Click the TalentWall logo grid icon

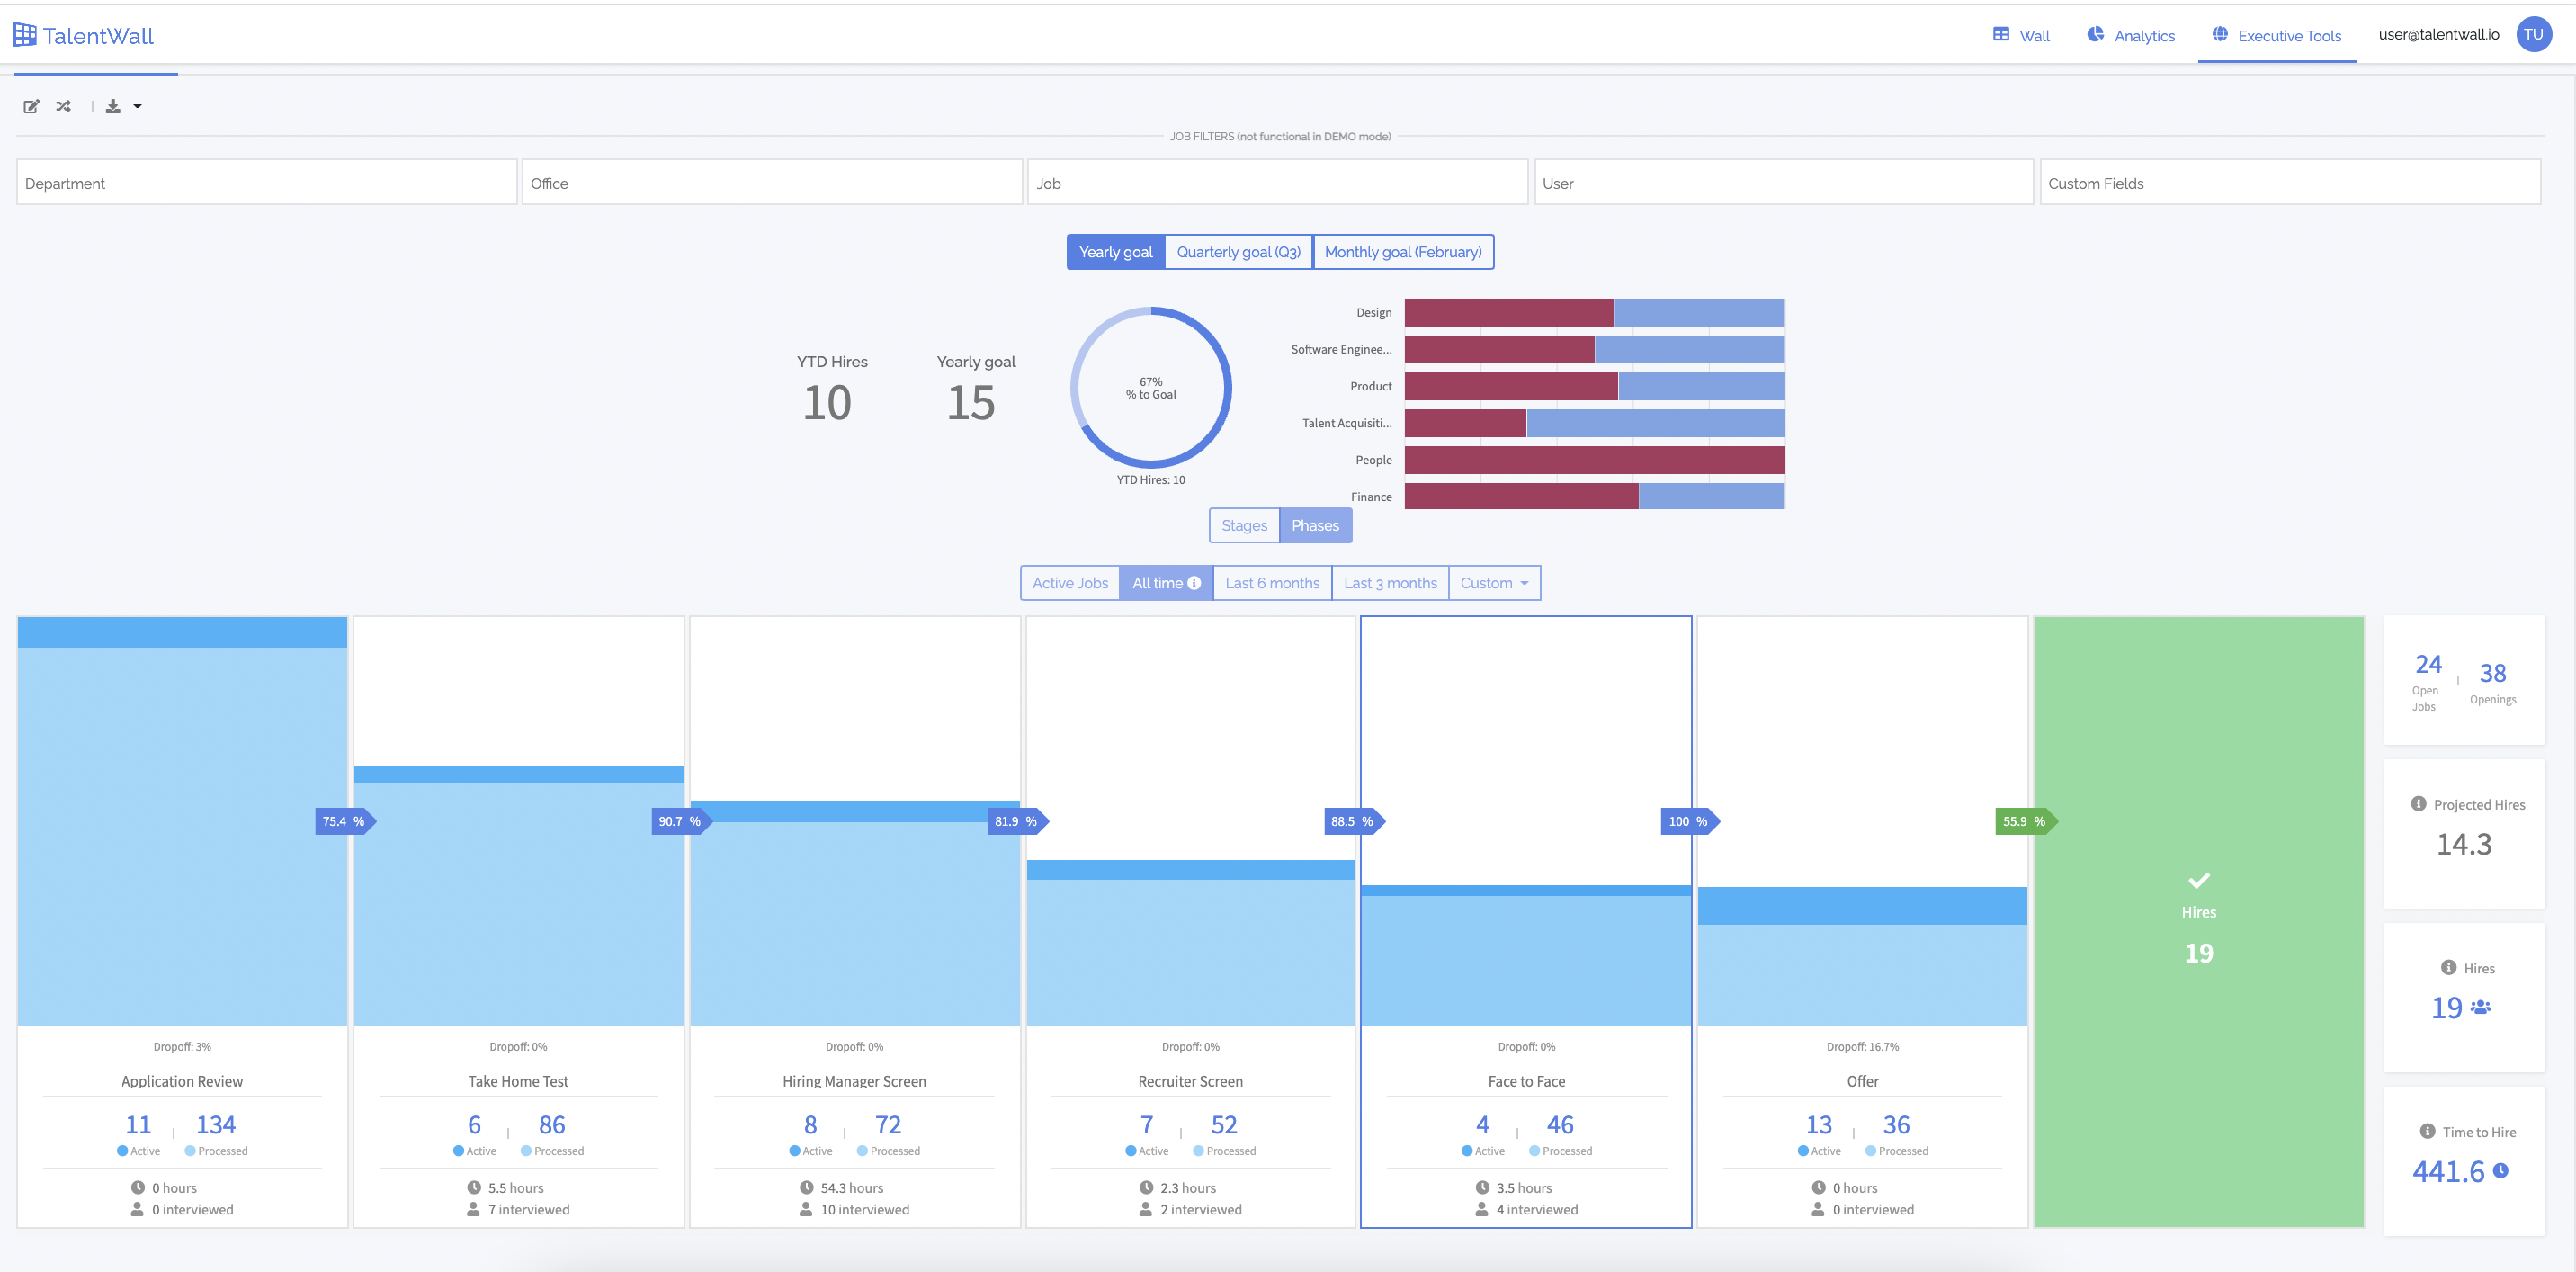point(25,35)
